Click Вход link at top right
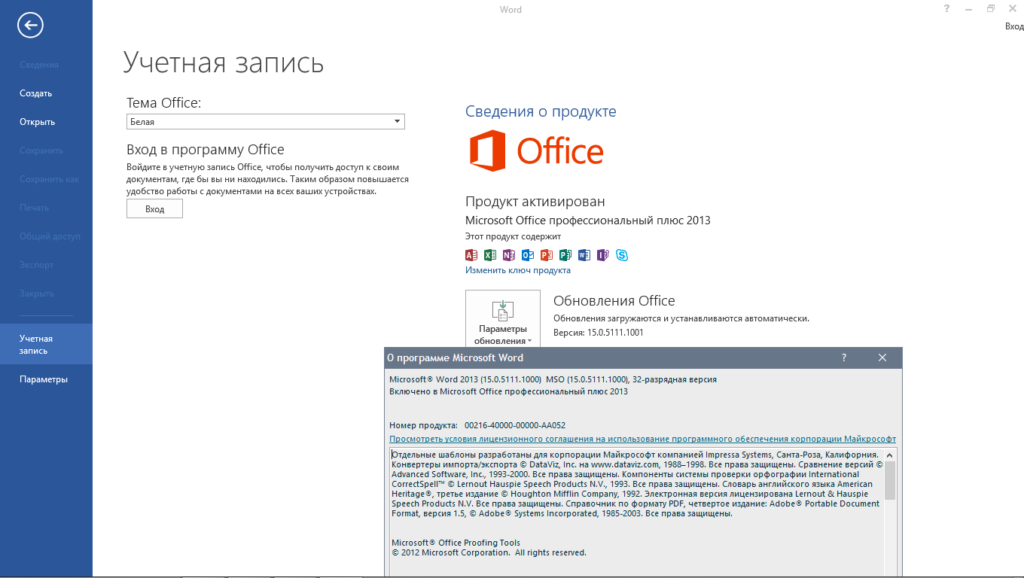 [x=1014, y=26]
